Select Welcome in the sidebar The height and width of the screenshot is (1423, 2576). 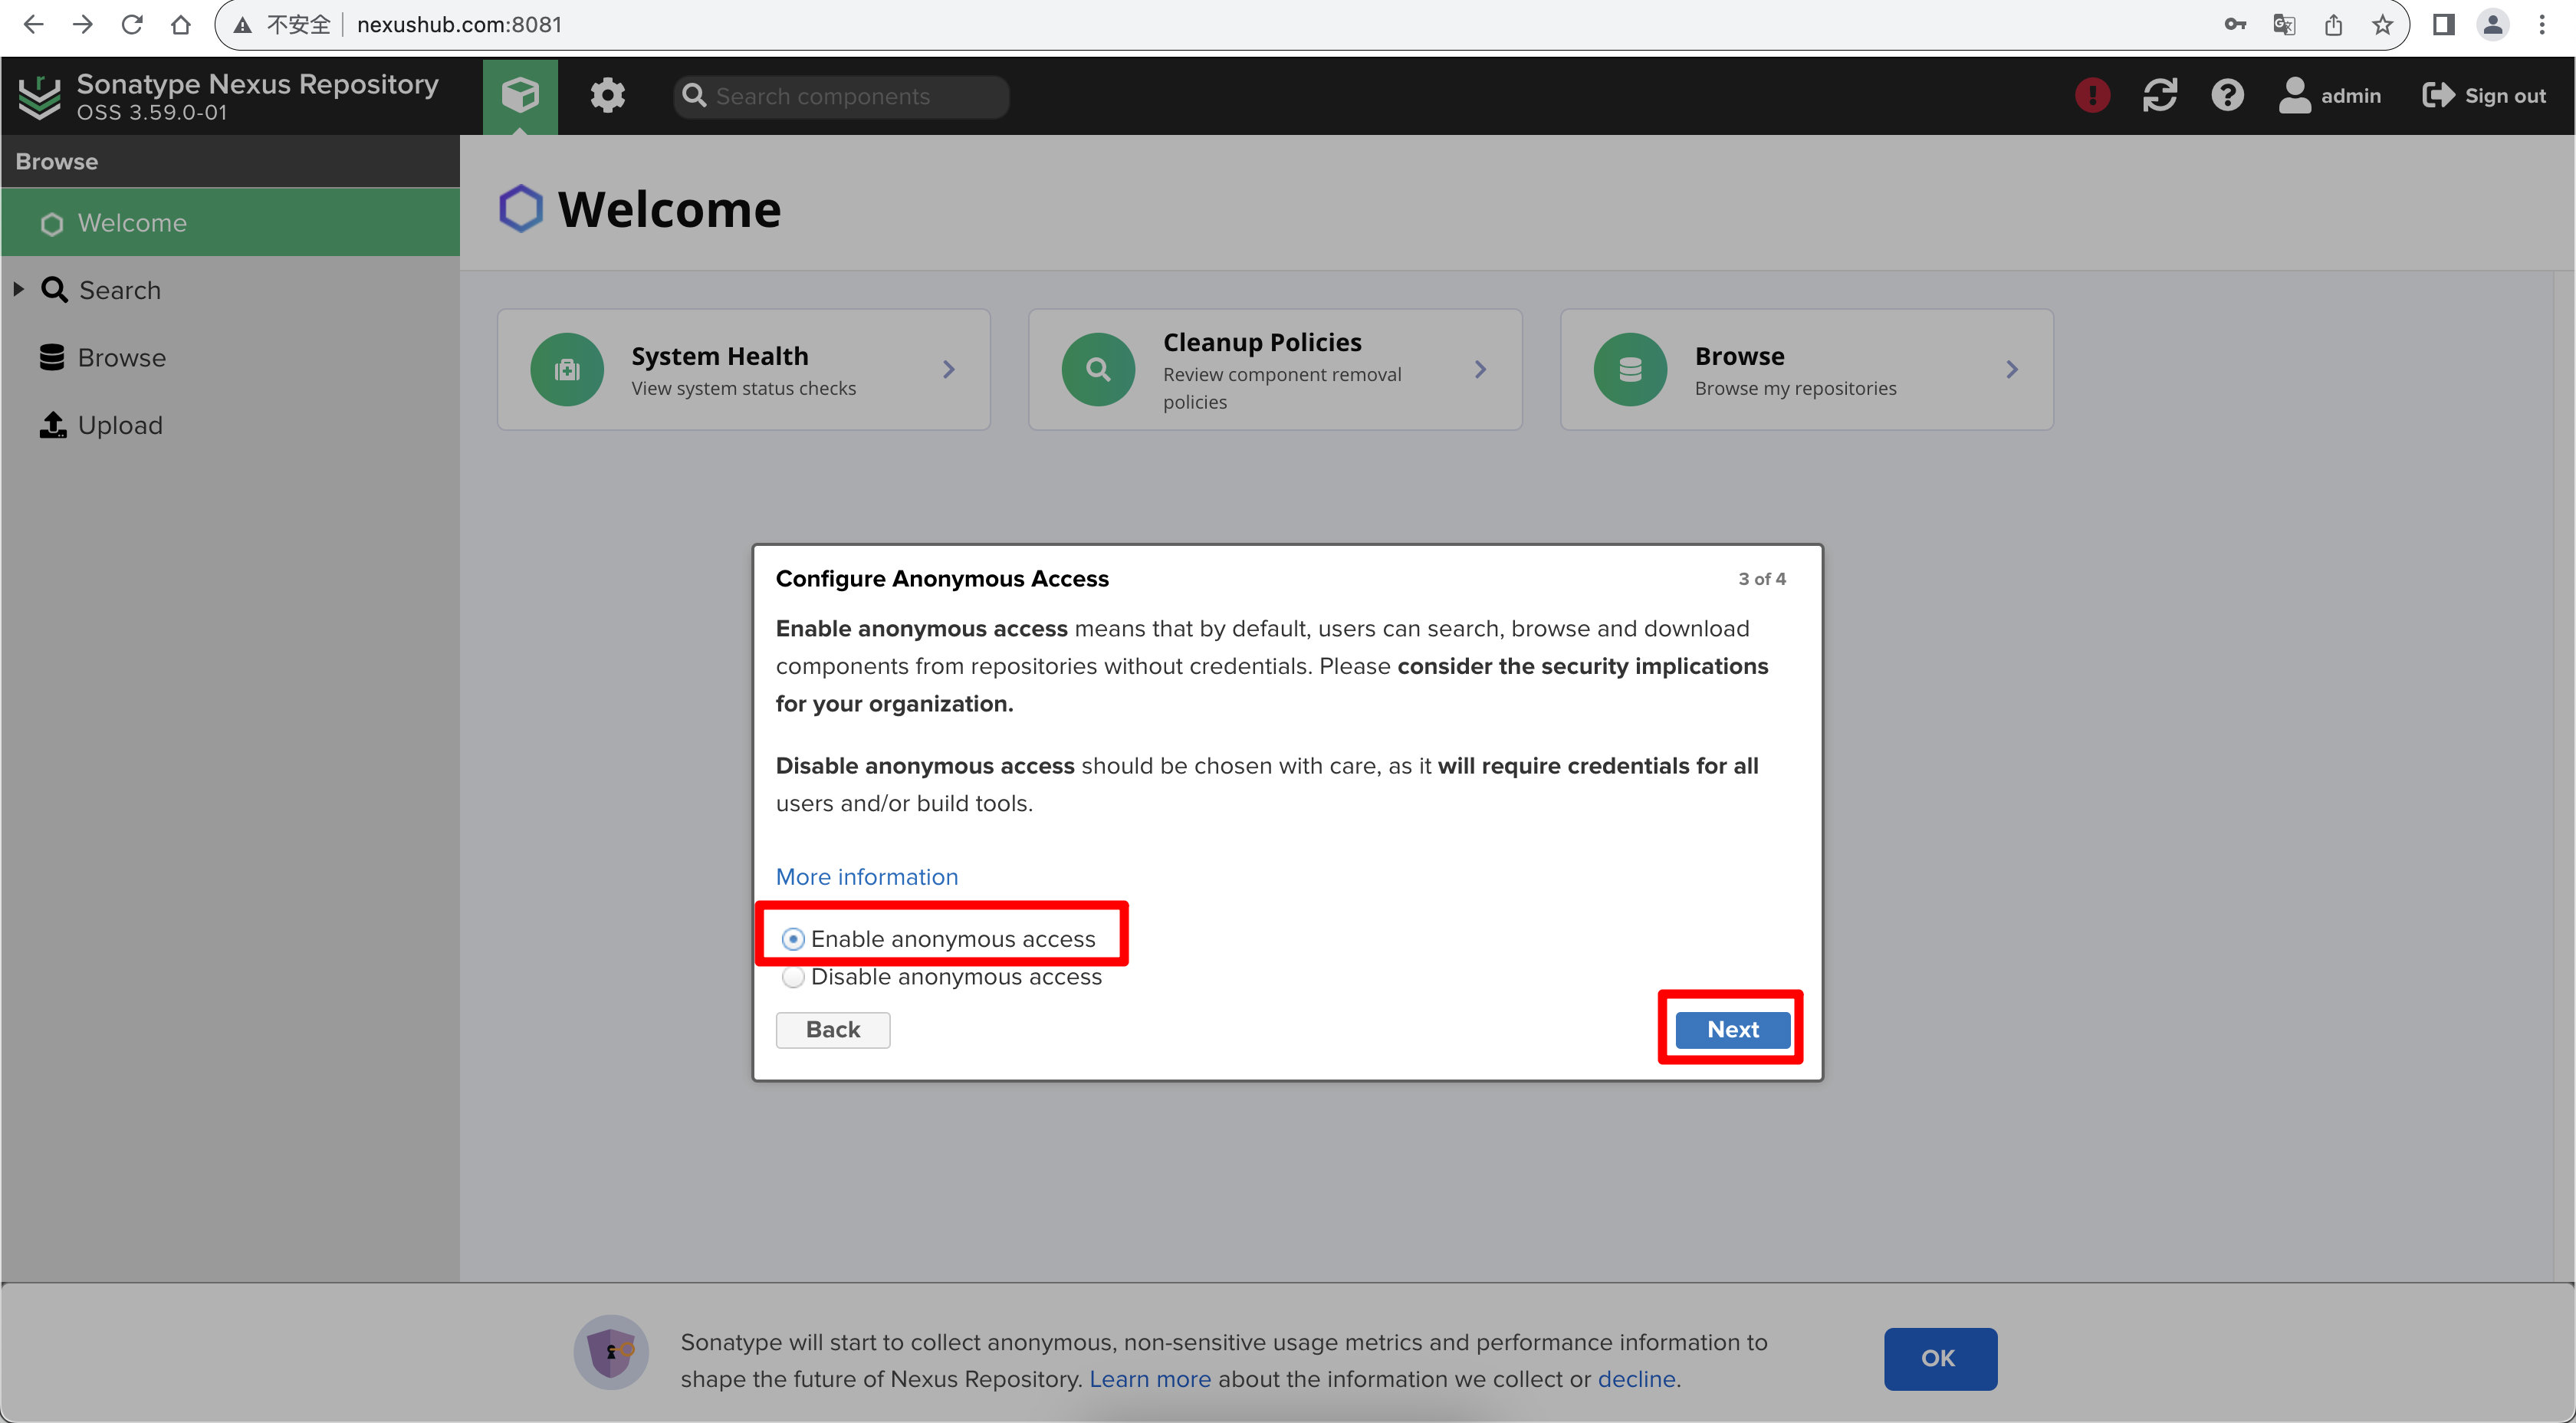(x=230, y=222)
